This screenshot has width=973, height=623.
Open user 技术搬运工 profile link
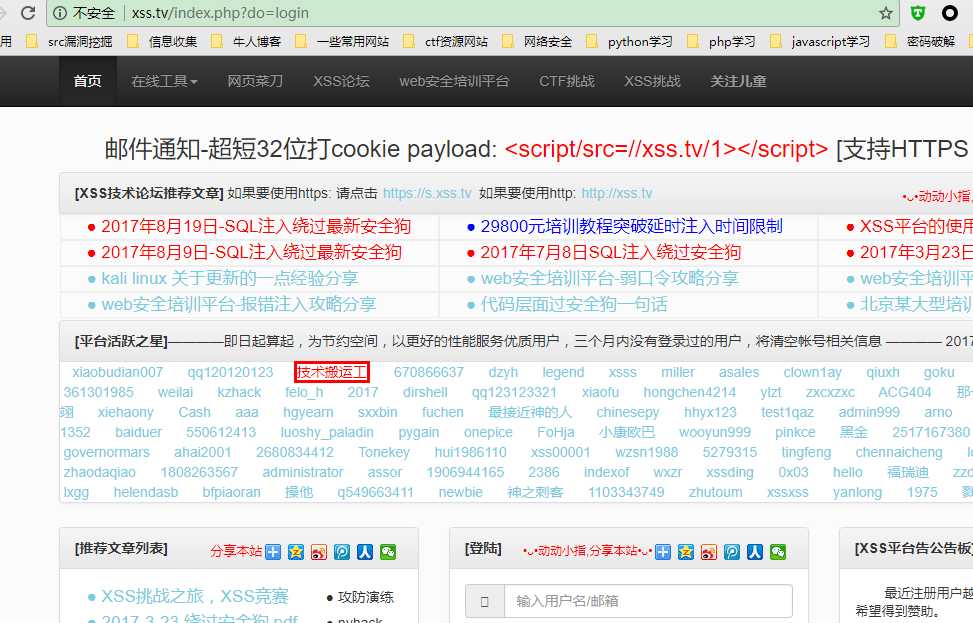pos(332,372)
